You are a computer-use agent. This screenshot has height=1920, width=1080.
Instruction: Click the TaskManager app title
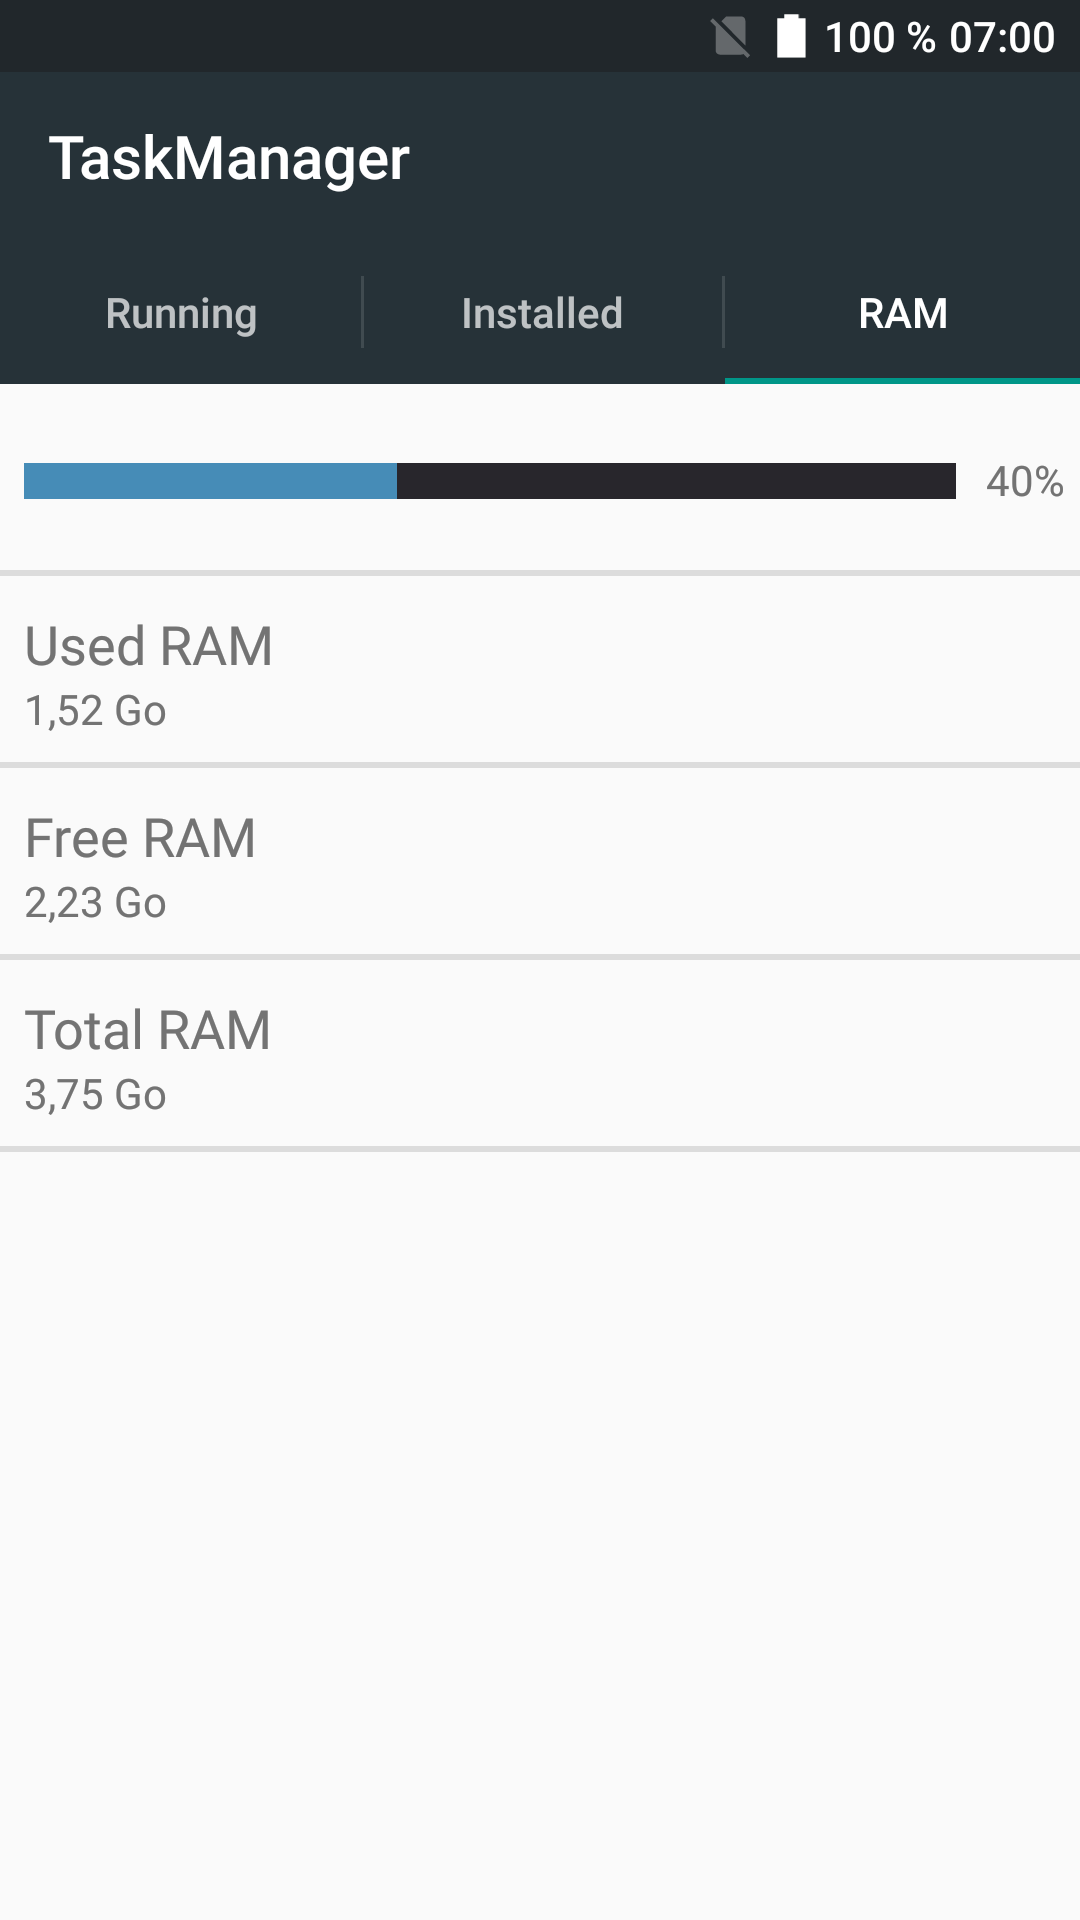point(229,158)
